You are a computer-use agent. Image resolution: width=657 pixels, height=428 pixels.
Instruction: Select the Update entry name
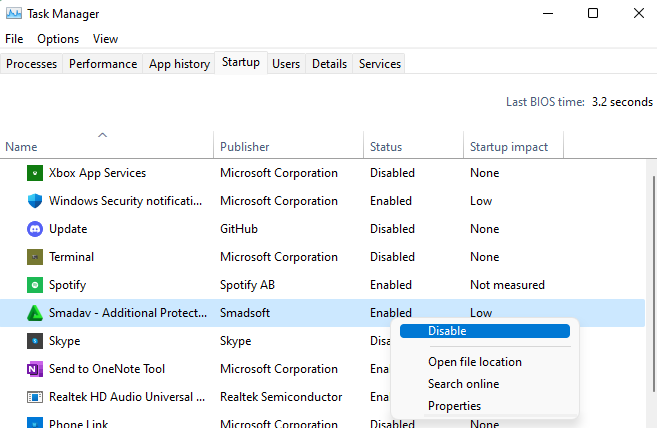click(x=68, y=229)
